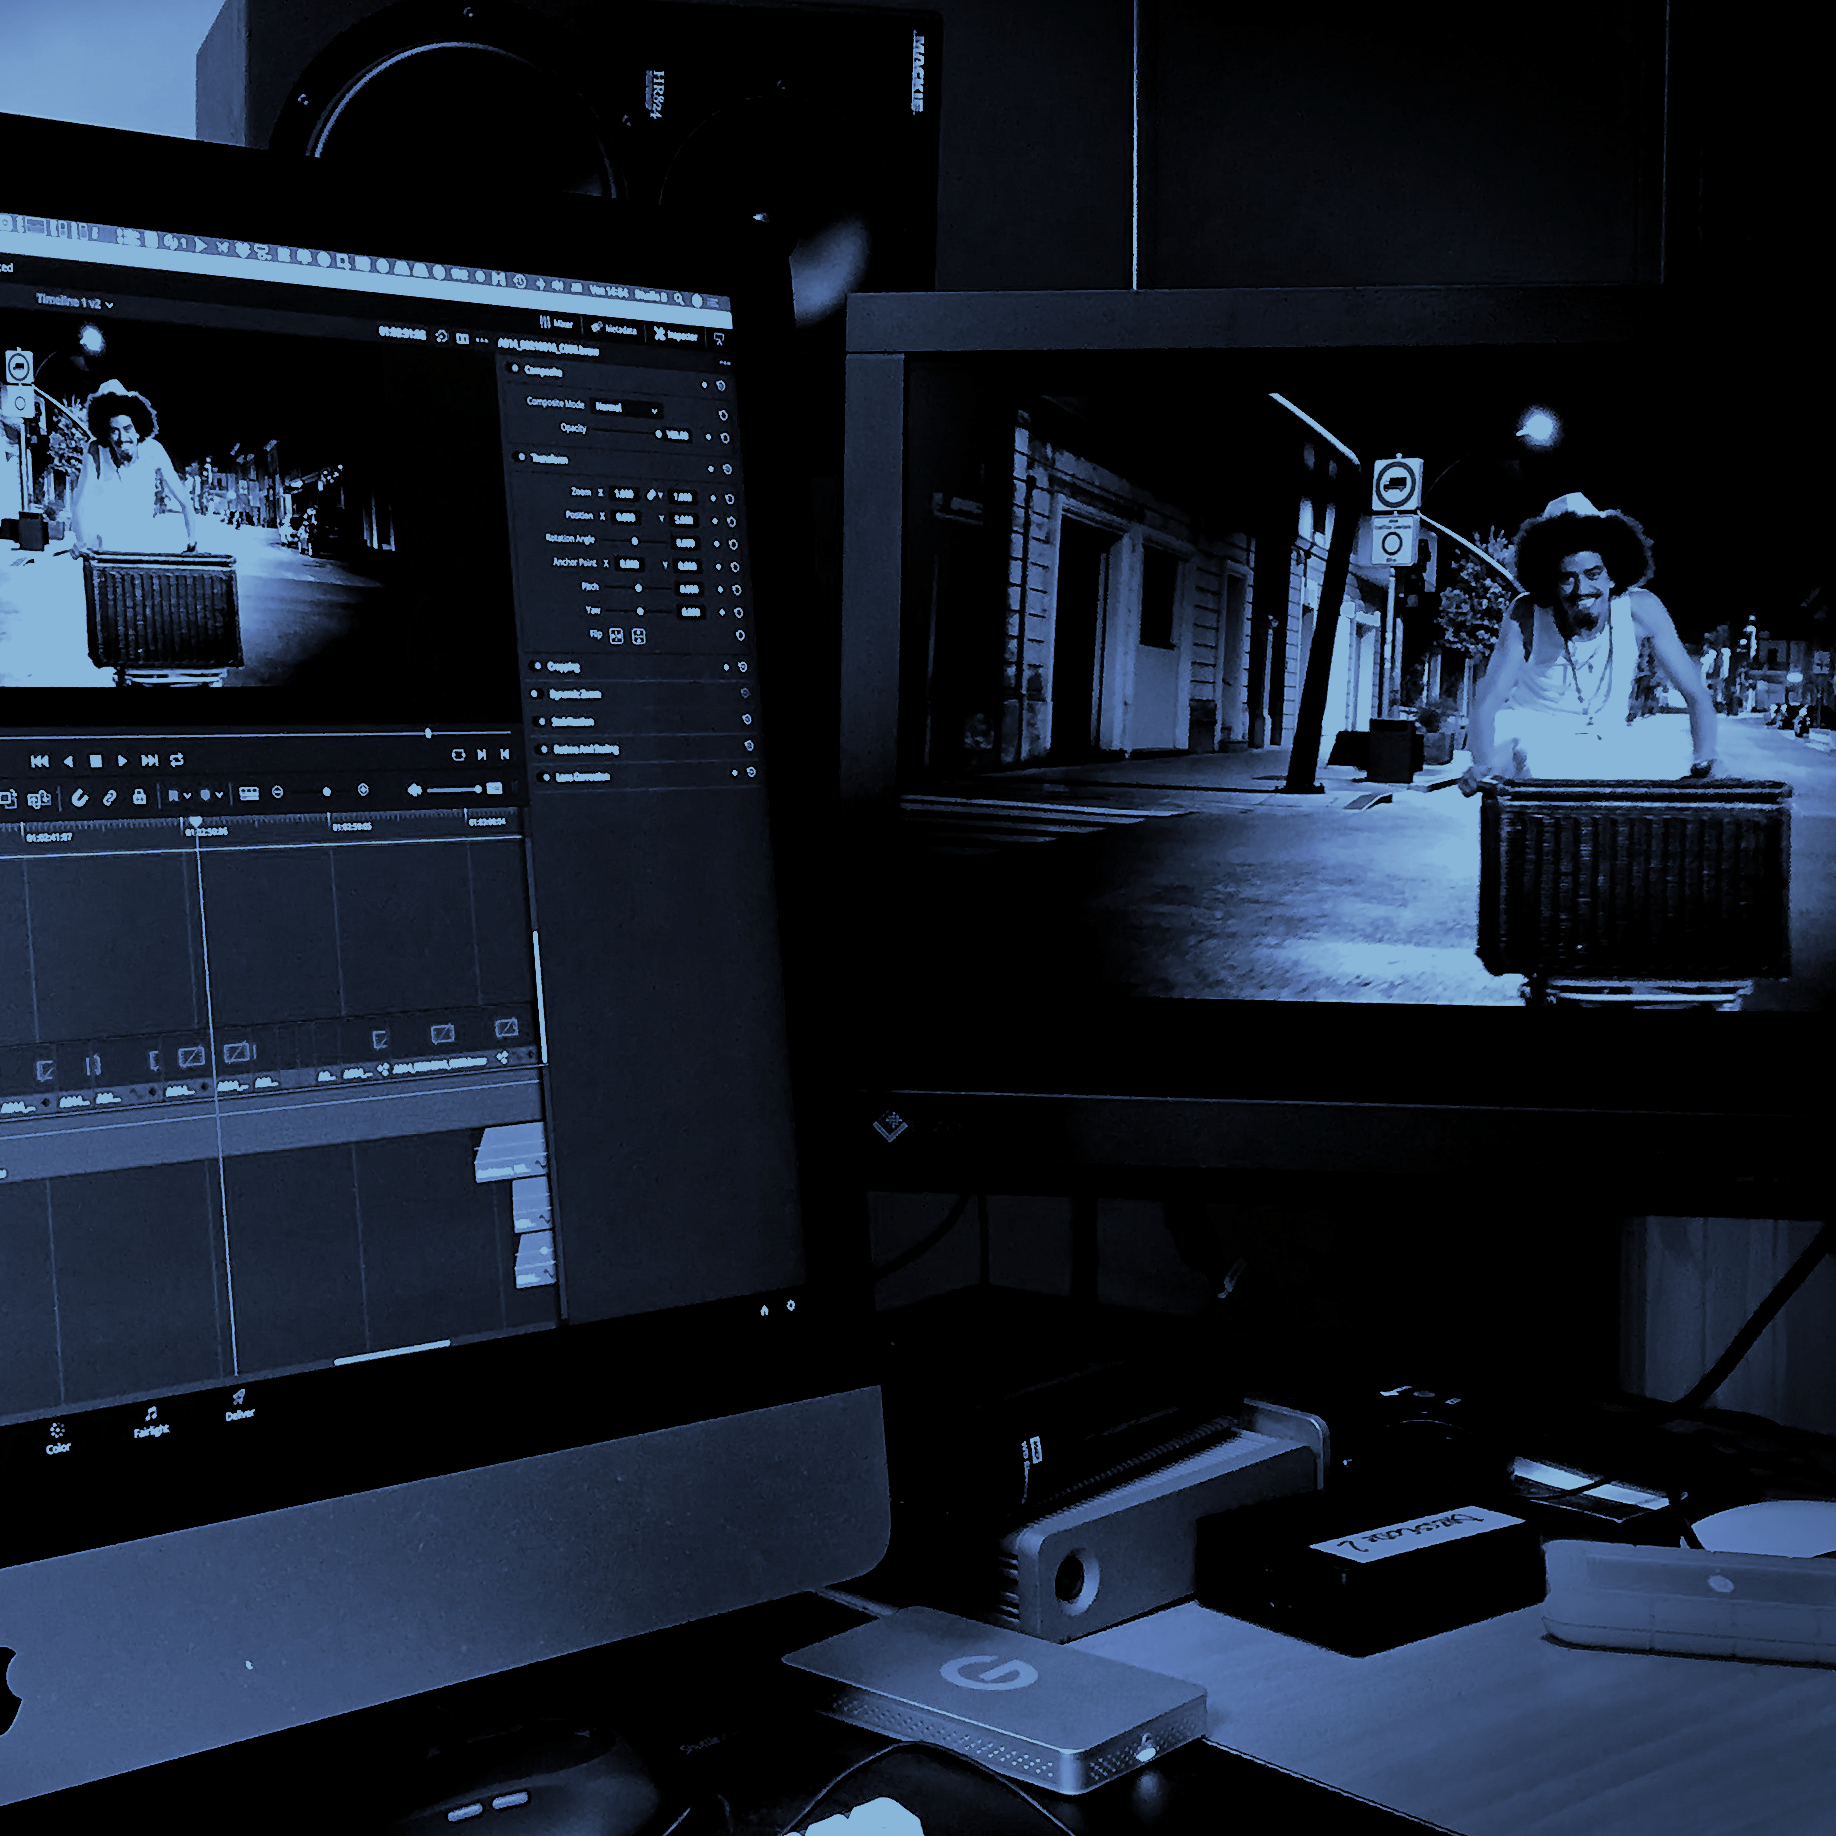Toggle timeline snapping magnet
This screenshot has height=1836, width=1836.
tap(79, 797)
